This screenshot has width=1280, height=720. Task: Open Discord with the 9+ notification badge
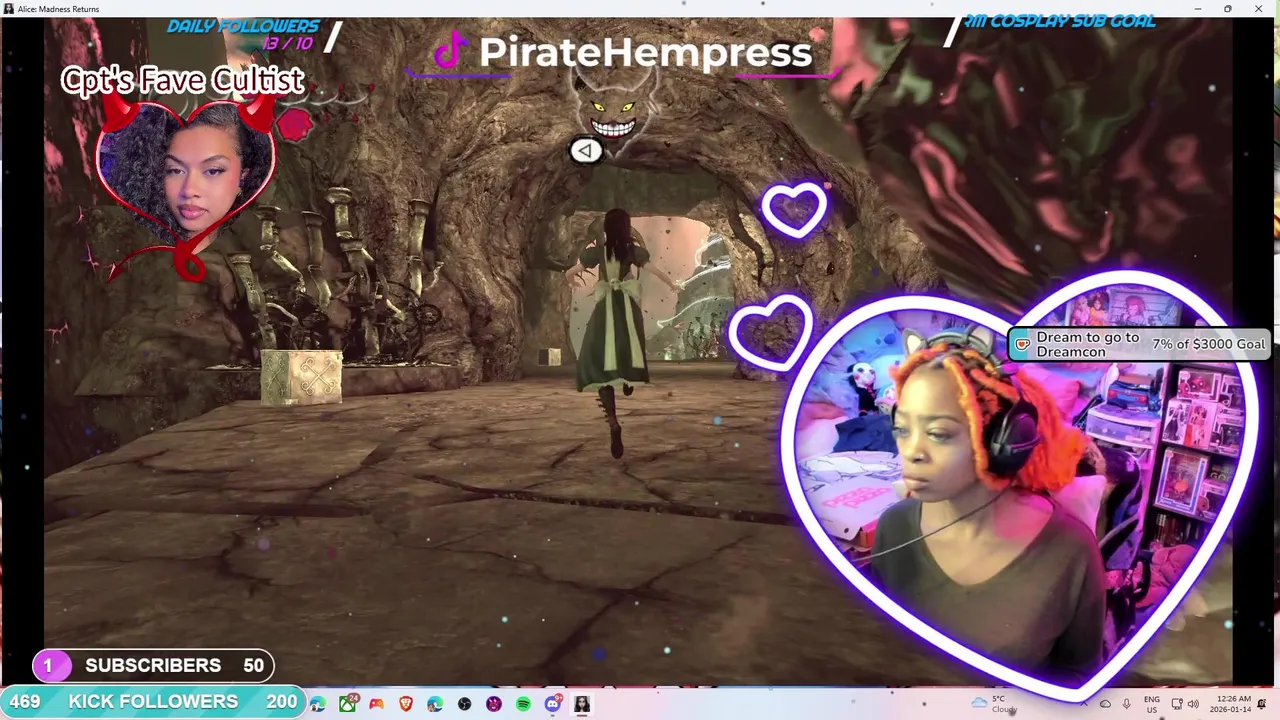coord(553,704)
